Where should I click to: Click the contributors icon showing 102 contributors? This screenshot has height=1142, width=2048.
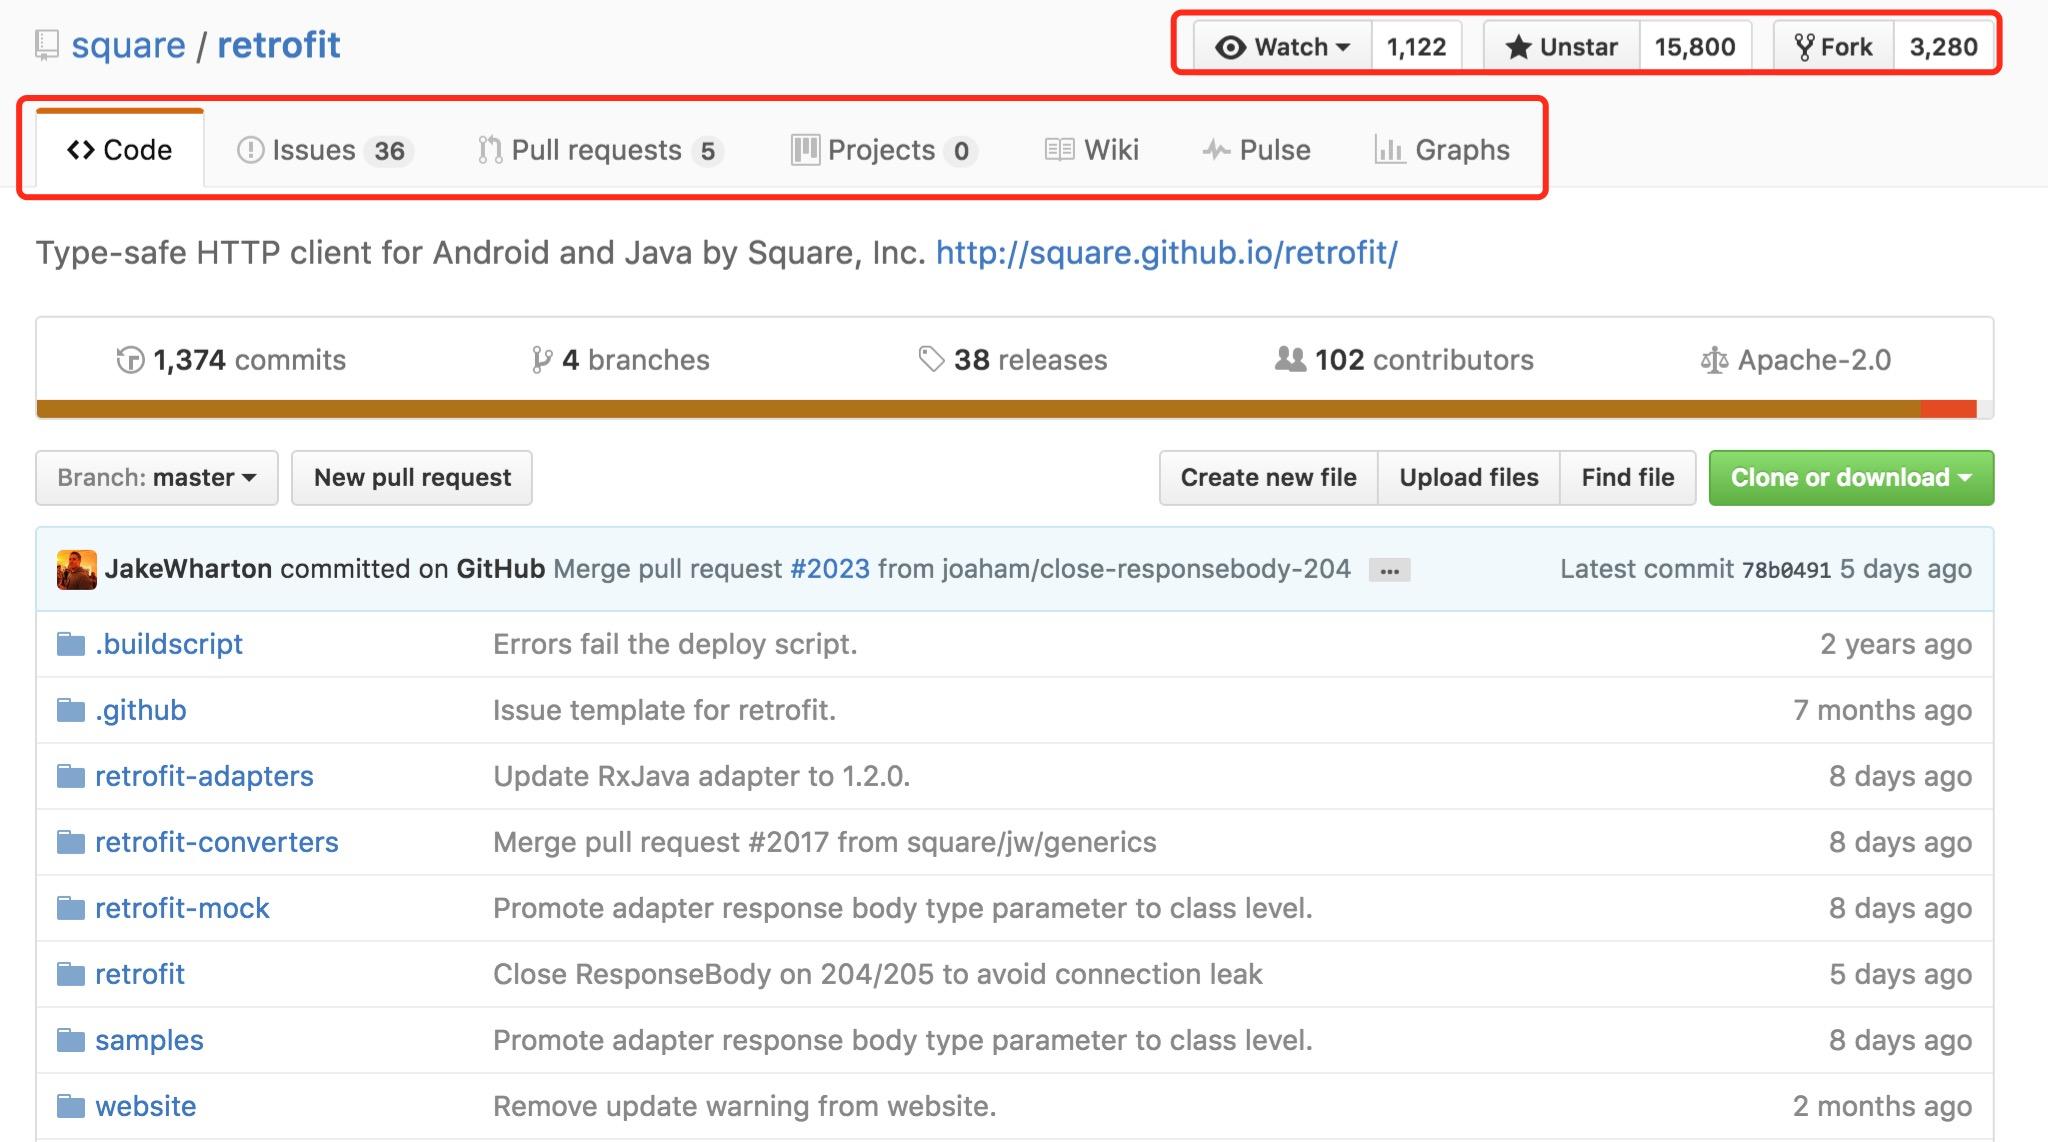click(1291, 359)
